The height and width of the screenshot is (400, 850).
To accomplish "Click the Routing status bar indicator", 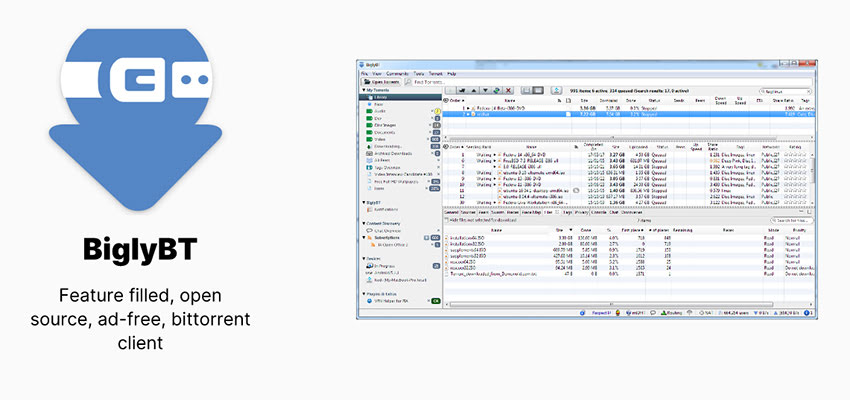I will [x=671, y=313].
